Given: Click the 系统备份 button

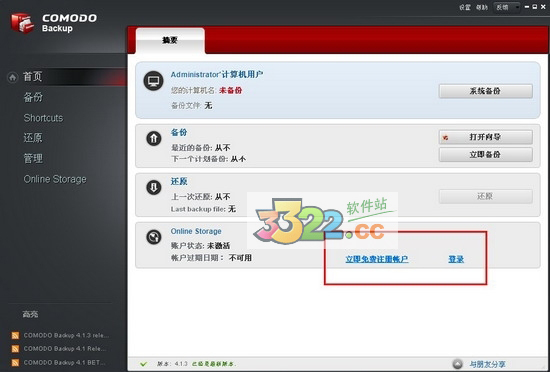Looking at the screenshot, I should pyautogui.click(x=485, y=91).
